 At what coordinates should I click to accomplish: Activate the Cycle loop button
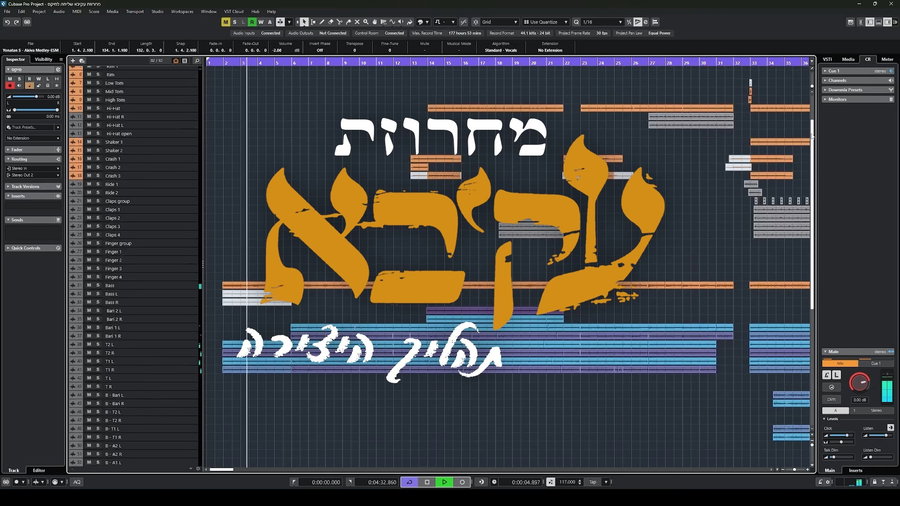pyautogui.click(x=409, y=482)
